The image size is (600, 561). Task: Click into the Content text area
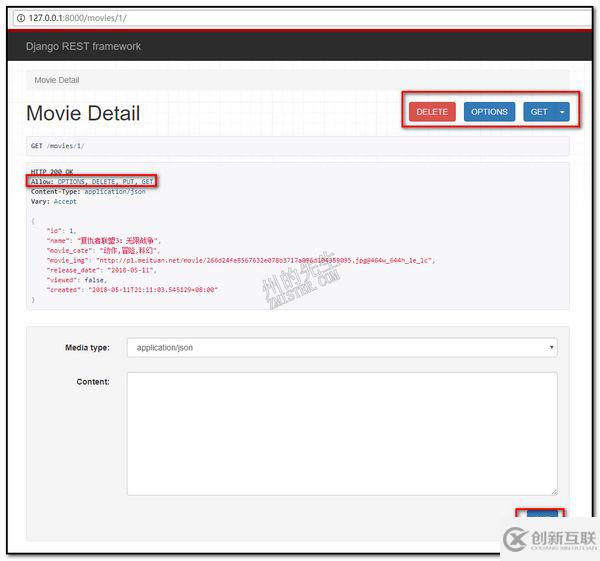(342, 434)
